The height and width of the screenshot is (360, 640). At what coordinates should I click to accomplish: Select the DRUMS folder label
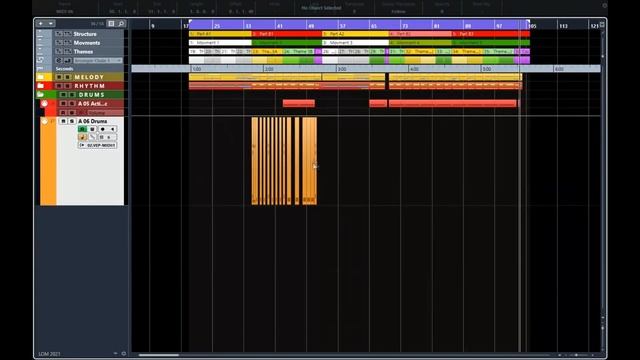pyautogui.click(x=92, y=95)
